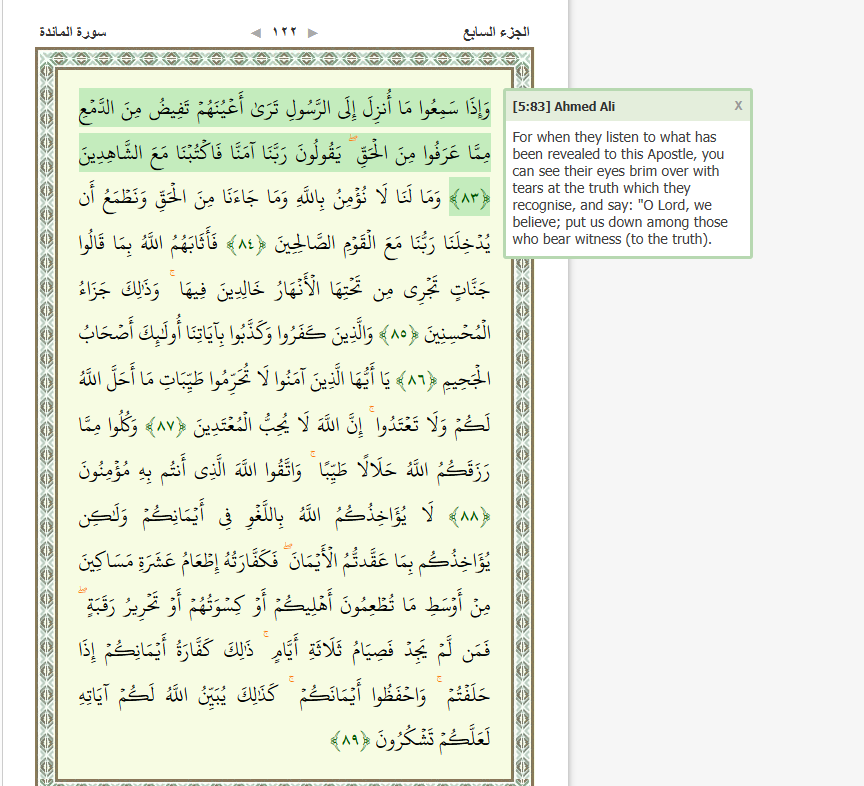Click the line beginning فَمَن لَّمْ يَجِدْ
The height and width of the screenshot is (786, 864).
click(x=285, y=650)
